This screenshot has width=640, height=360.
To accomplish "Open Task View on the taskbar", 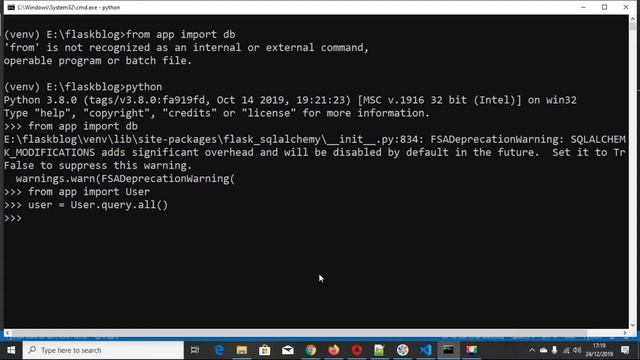I will click(195, 350).
